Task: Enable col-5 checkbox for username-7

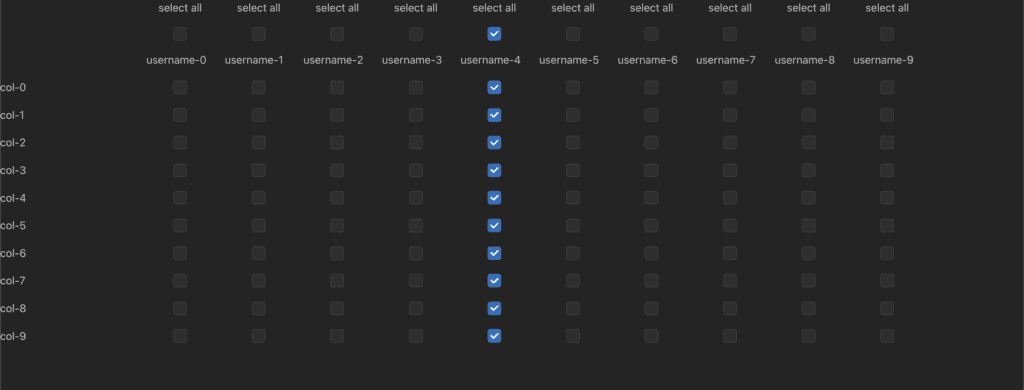Action: 730,225
